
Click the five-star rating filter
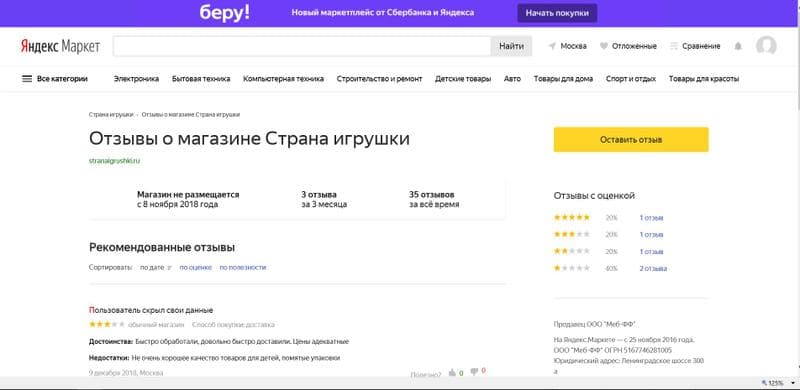point(571,217)
